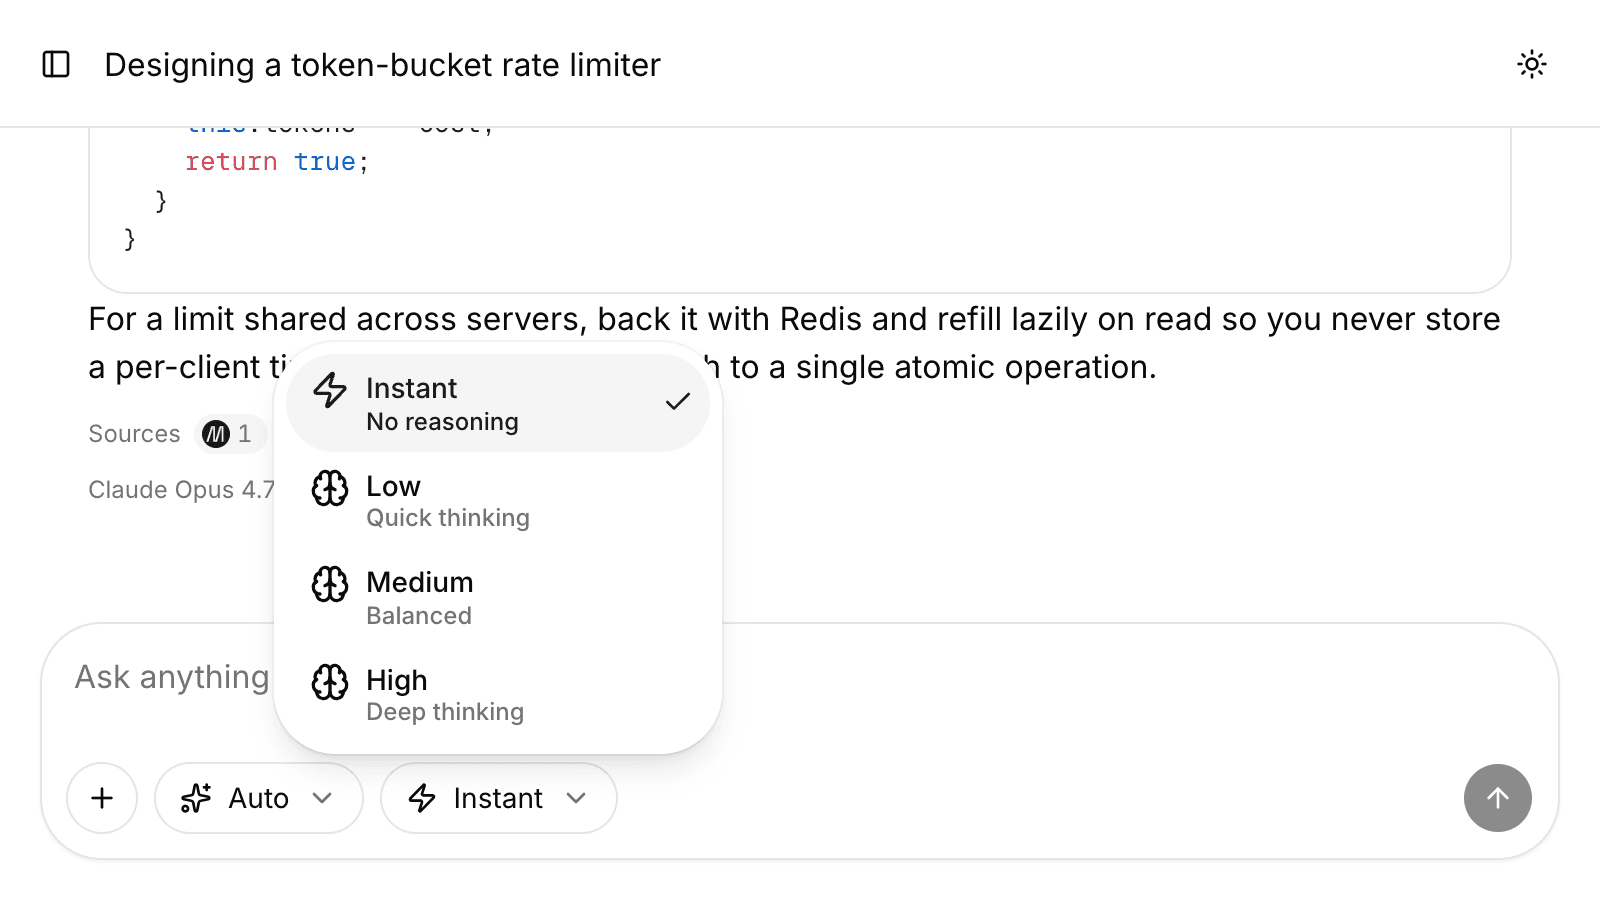Click the send arrow button
This screenshot has height=900, width=1600.
pyautogui.click(x=1497, y=798)
